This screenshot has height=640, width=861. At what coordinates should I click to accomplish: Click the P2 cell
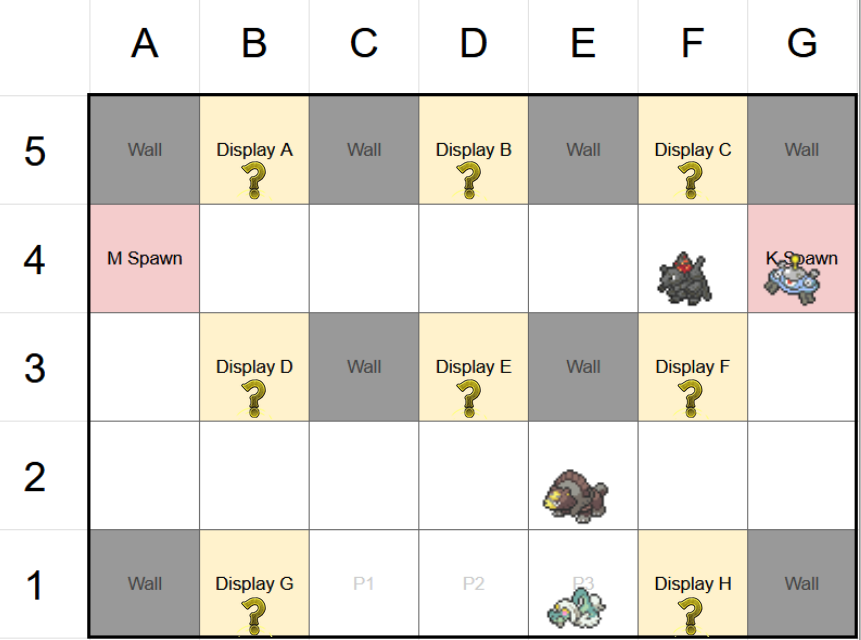point(473,583)
